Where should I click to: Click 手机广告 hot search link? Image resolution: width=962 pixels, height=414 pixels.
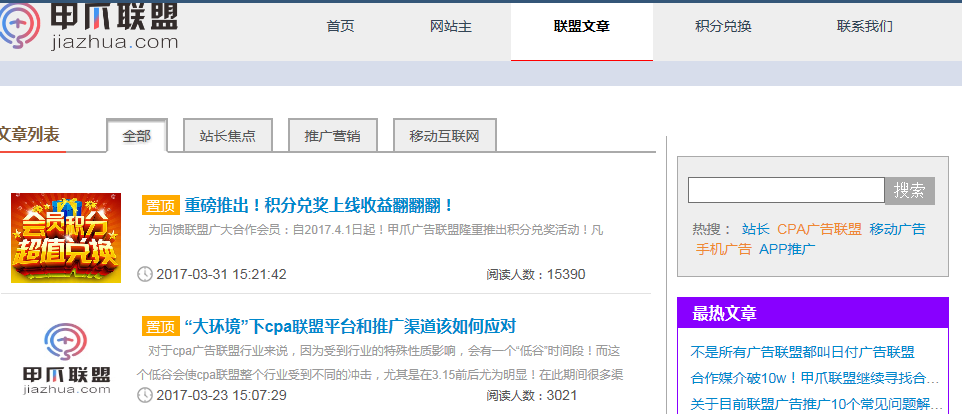click(x=723, y=249)
